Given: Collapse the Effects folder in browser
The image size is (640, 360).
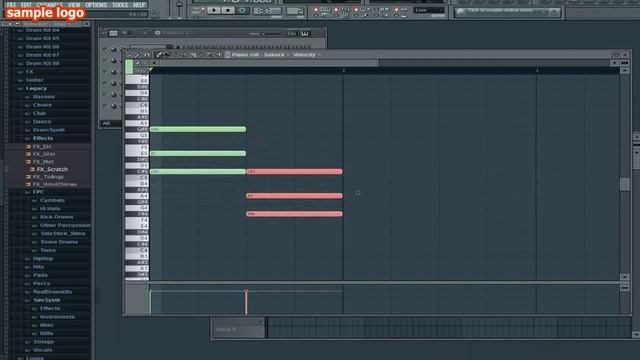Looking at the screenshot, I should (x=42, y=138).
